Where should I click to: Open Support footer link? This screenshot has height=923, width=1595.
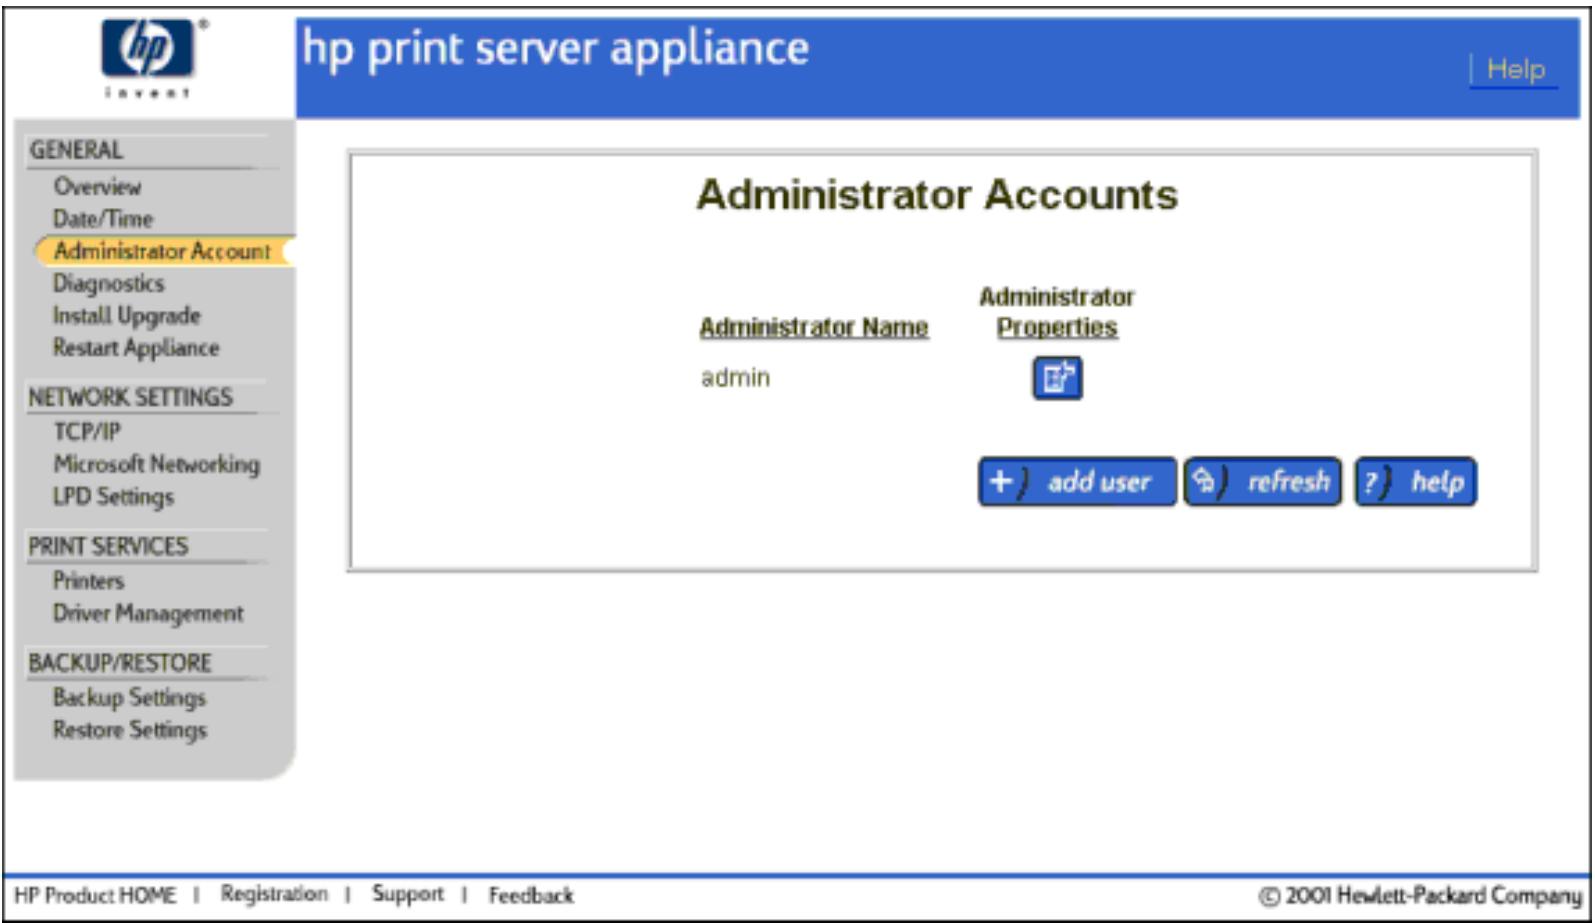pos(407,894)
